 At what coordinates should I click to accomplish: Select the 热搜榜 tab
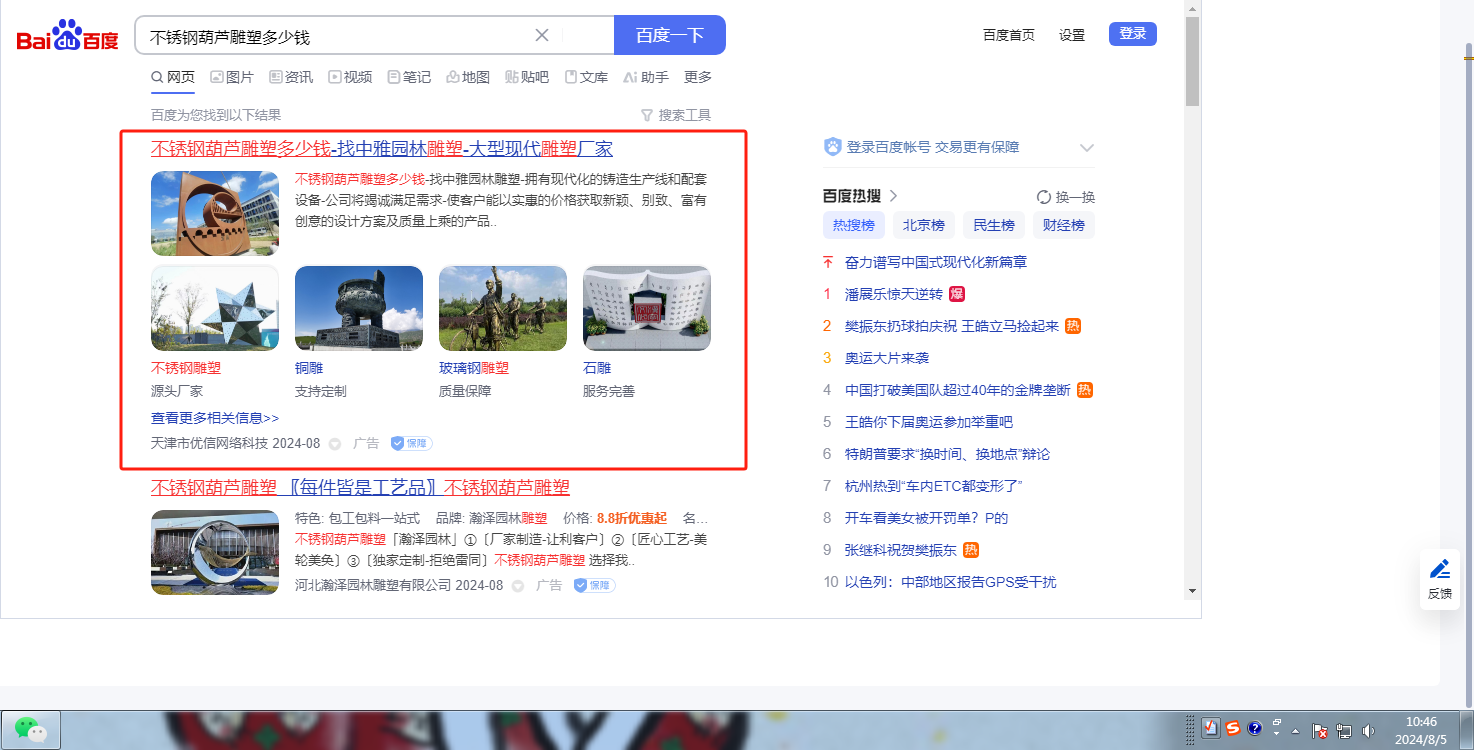pyautogui.click(x=854, y=225)
